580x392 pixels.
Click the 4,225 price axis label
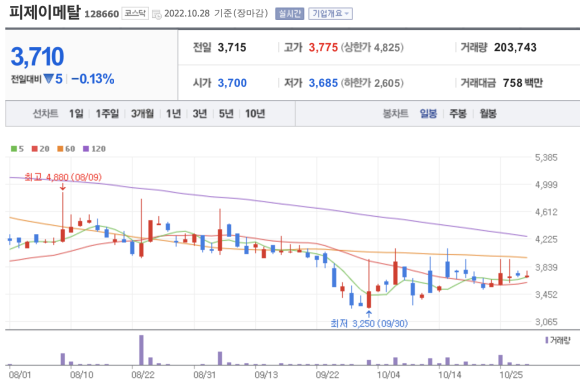point(546,239)
